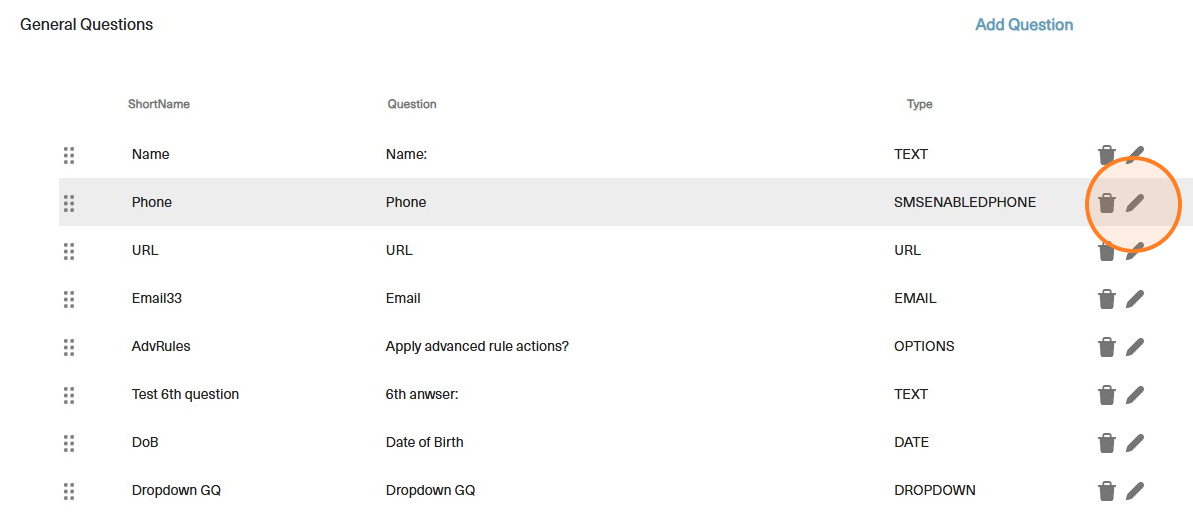Click the Add Question link
The width and height of the screenshot is (1193, 514).
[1024, 25]
